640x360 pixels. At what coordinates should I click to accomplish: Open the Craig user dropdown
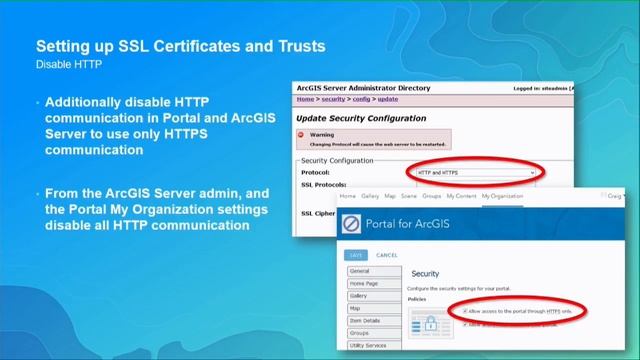pos(616,196)
